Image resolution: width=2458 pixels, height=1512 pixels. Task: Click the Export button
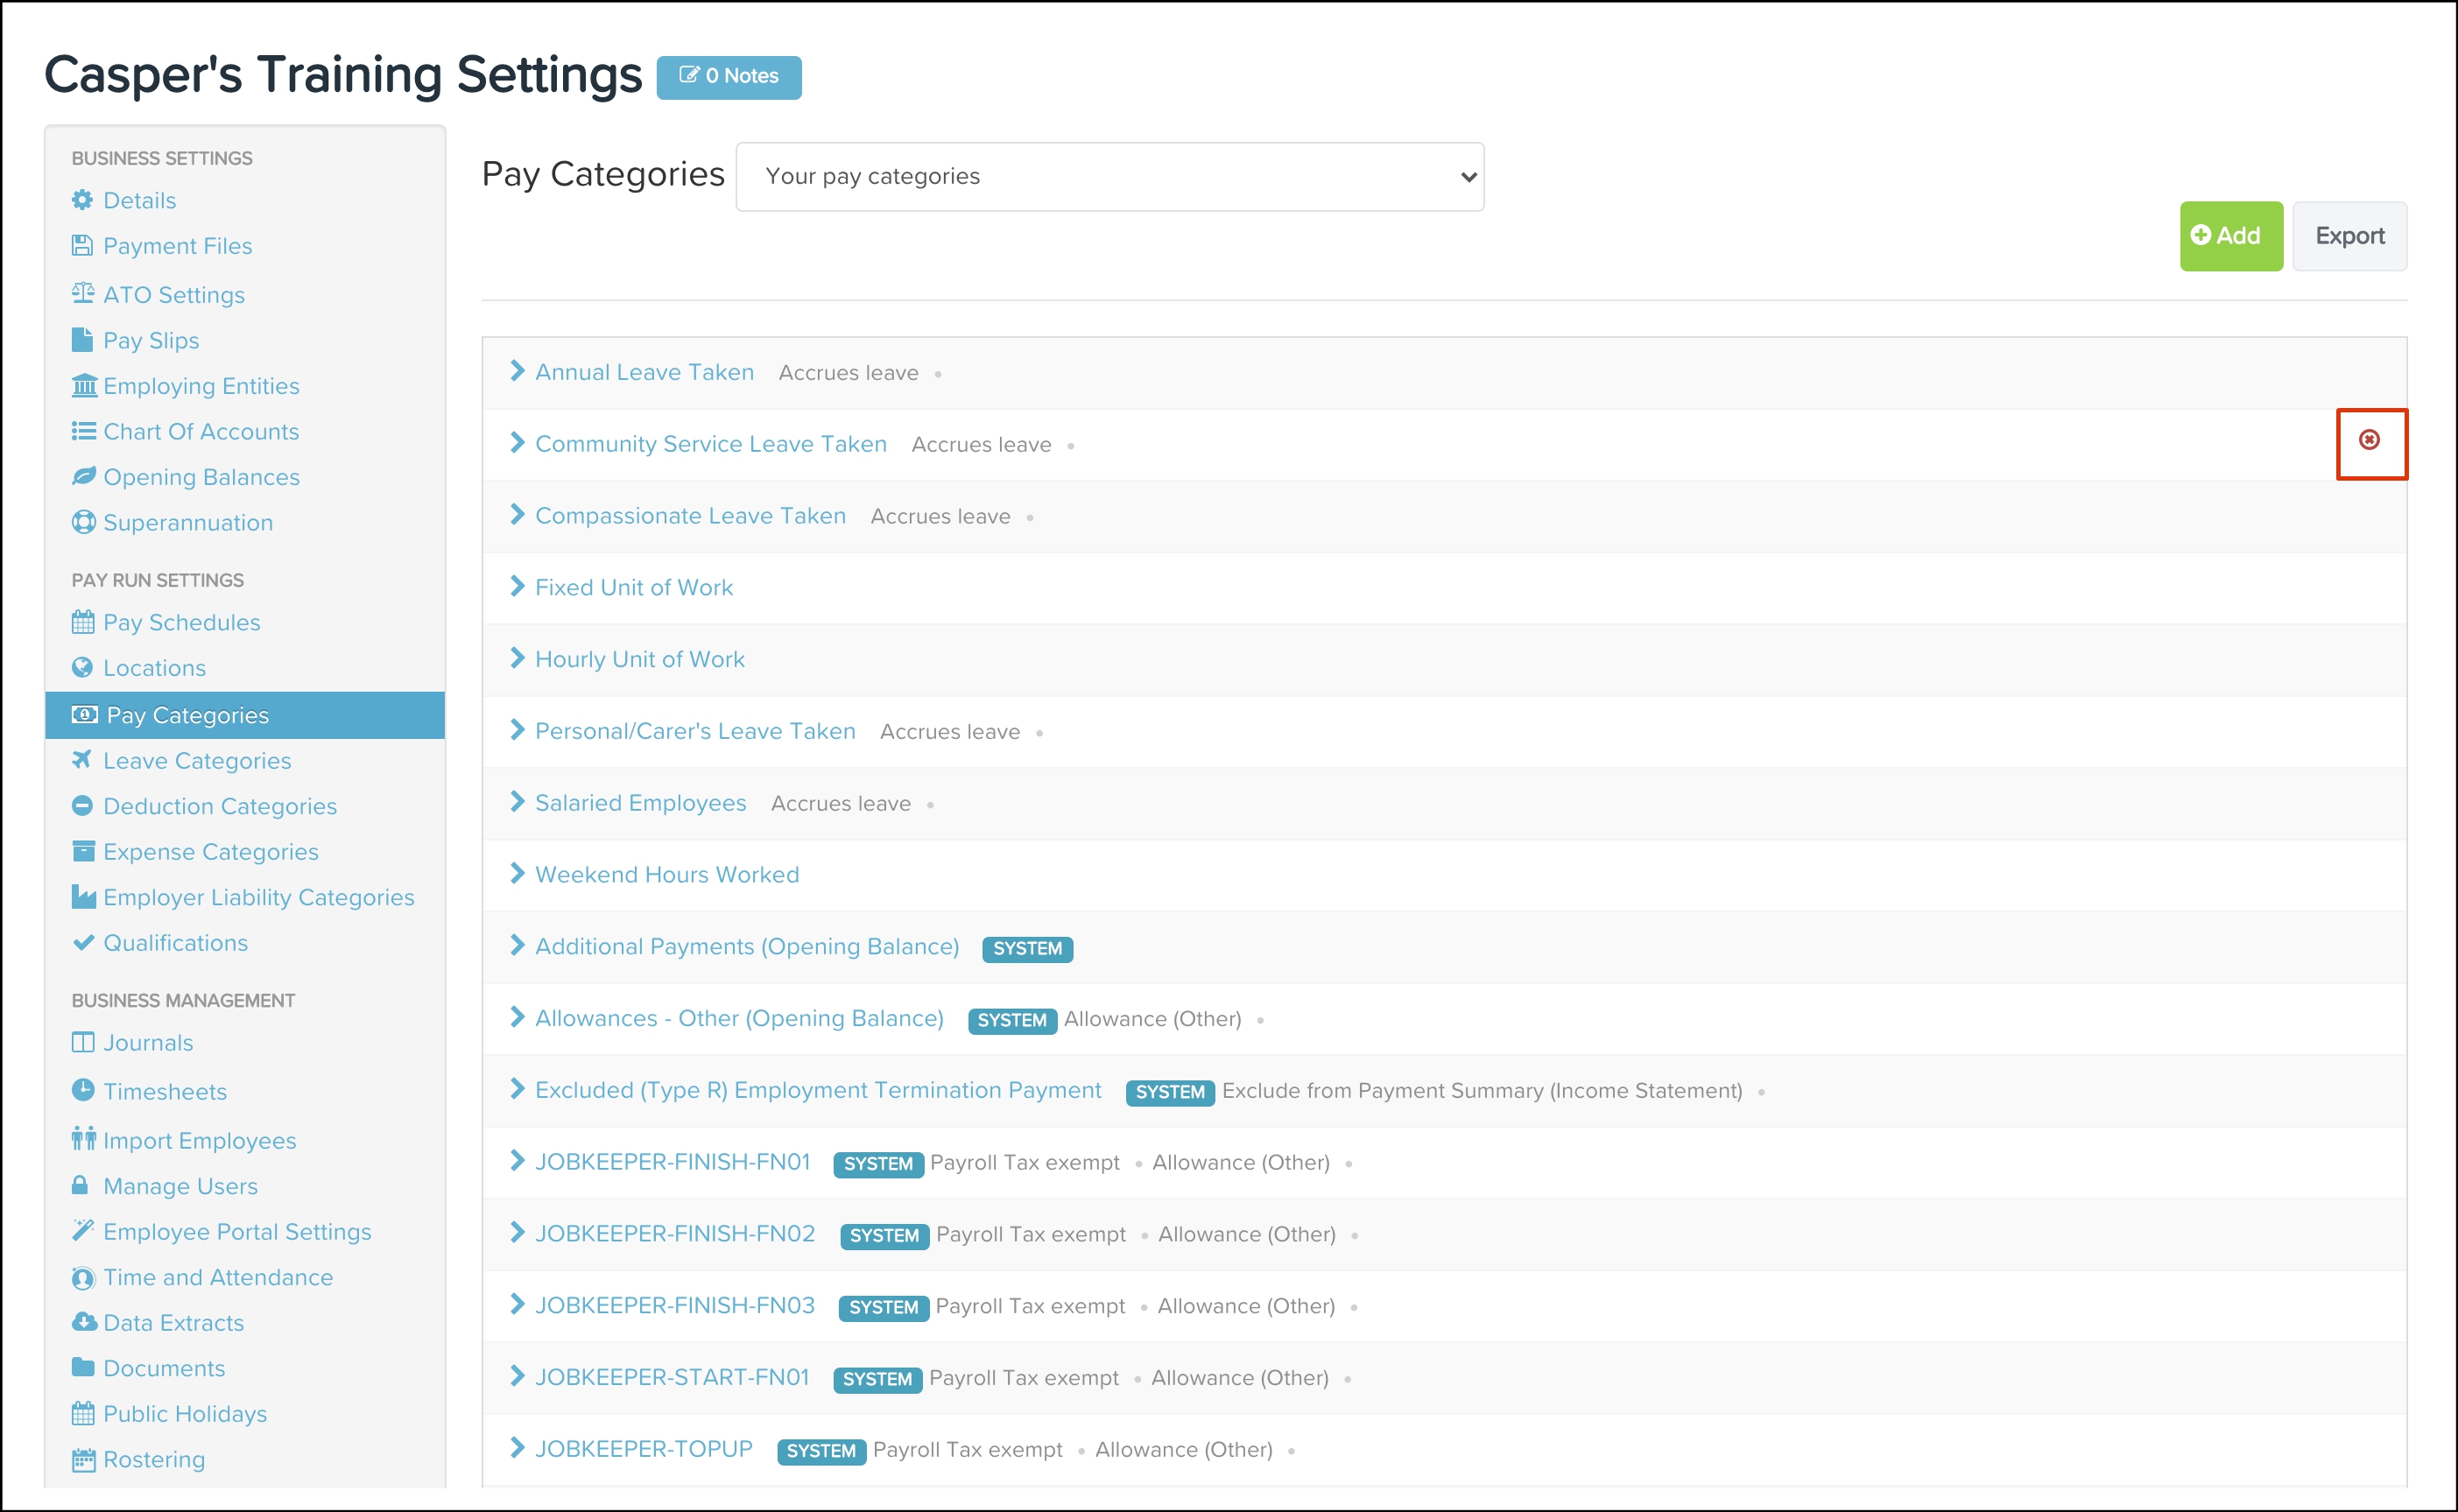click(2348, 236)
